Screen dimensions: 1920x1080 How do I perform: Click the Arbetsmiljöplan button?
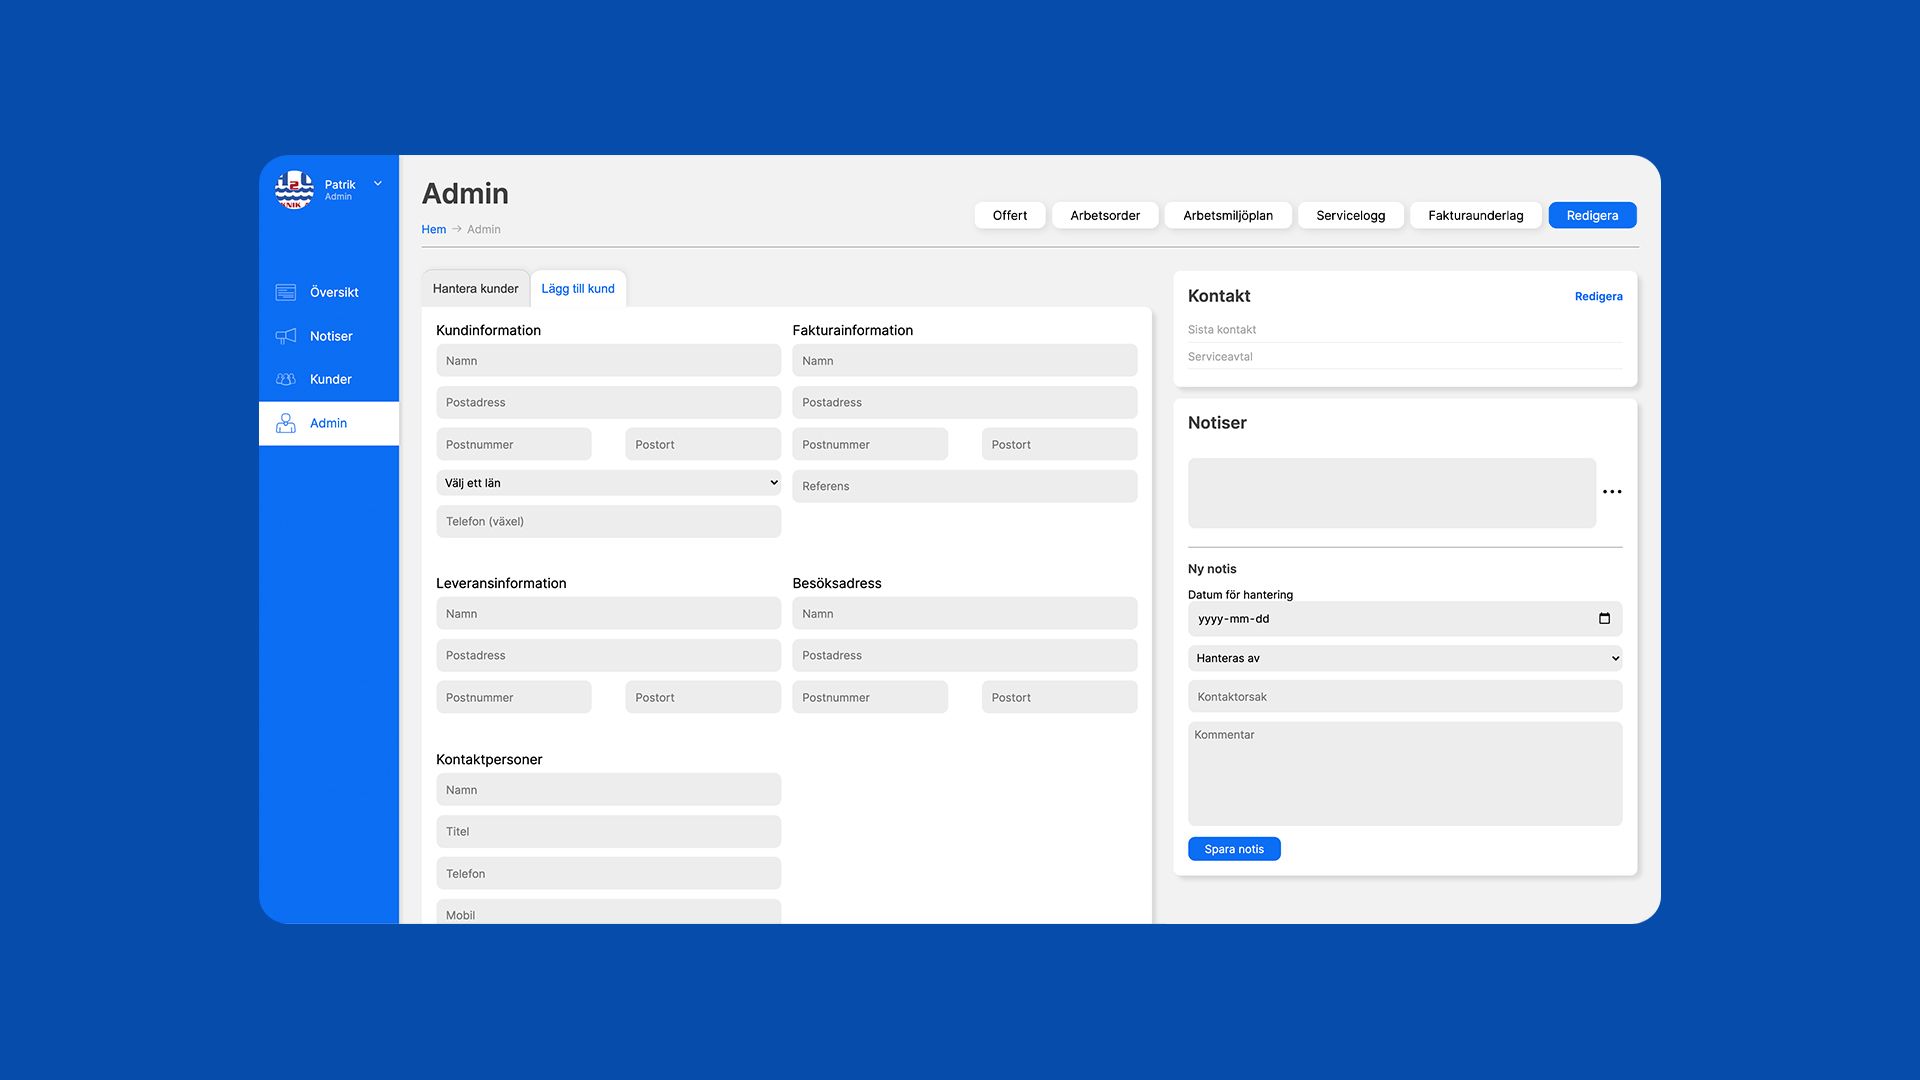point(1227,215)
